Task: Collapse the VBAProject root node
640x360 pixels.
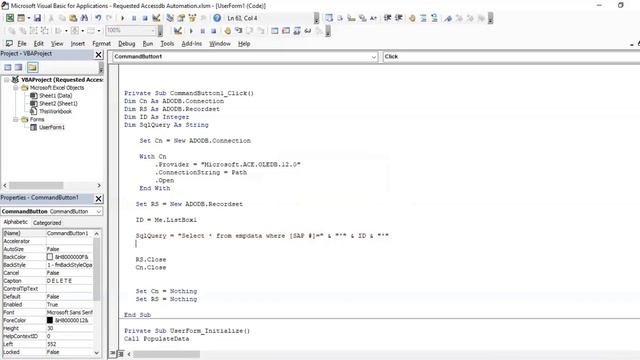Action: 7,80
